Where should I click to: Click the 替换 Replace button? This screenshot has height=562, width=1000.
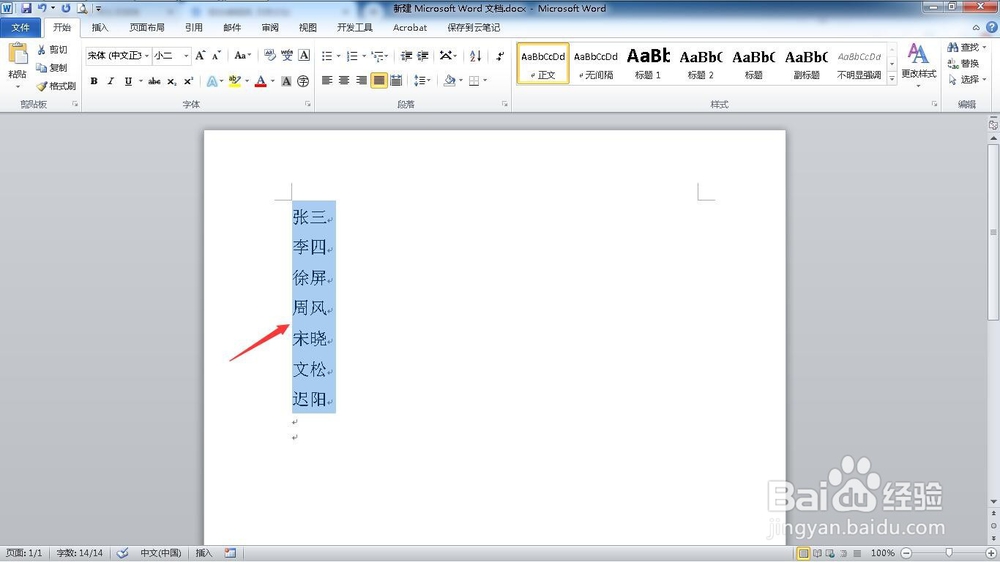964,63
